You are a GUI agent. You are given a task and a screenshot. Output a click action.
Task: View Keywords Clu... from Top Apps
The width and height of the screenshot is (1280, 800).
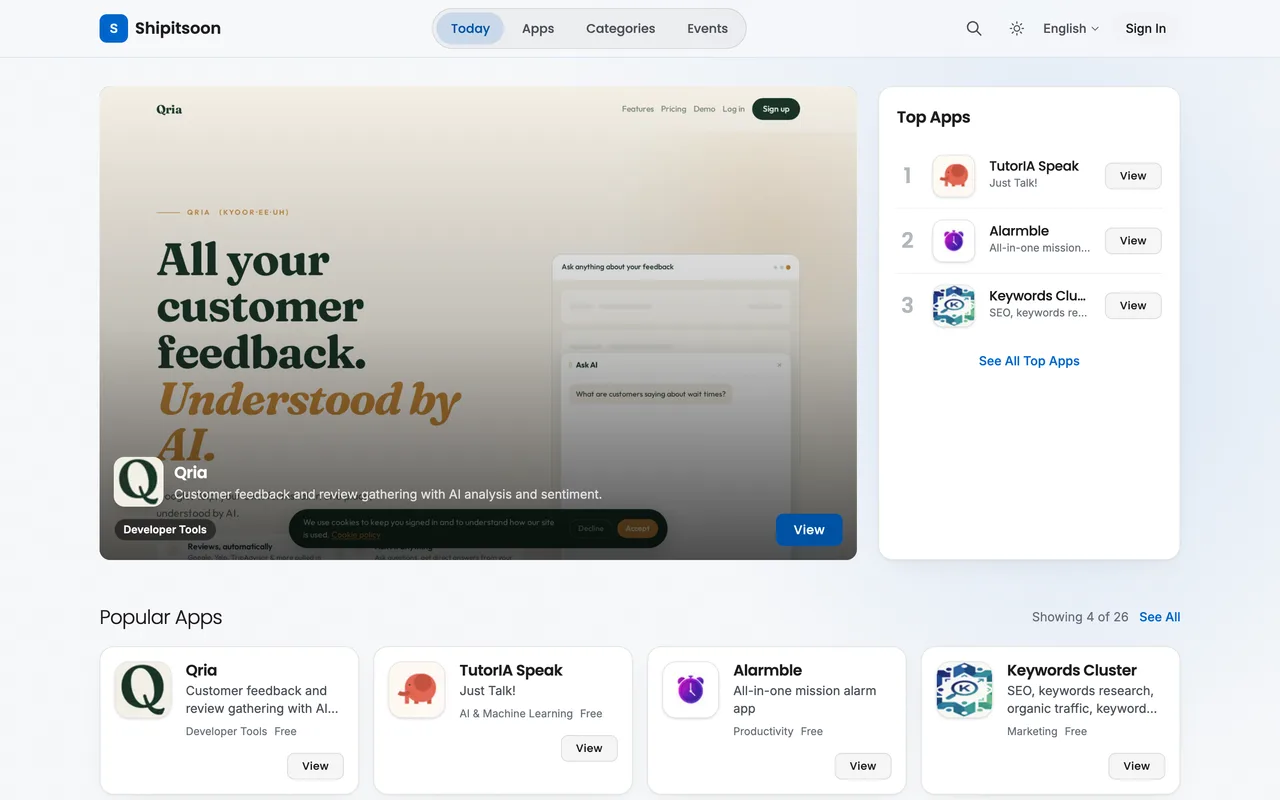1133,306
